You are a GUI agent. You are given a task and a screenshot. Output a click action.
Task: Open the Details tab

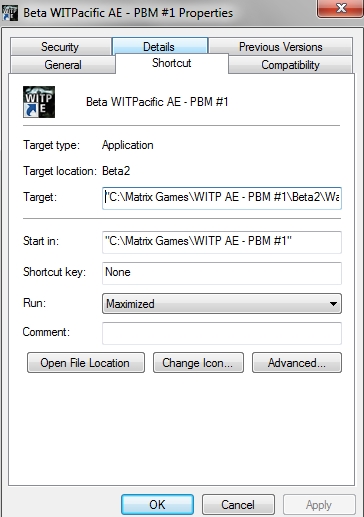(x=160, y=46)
